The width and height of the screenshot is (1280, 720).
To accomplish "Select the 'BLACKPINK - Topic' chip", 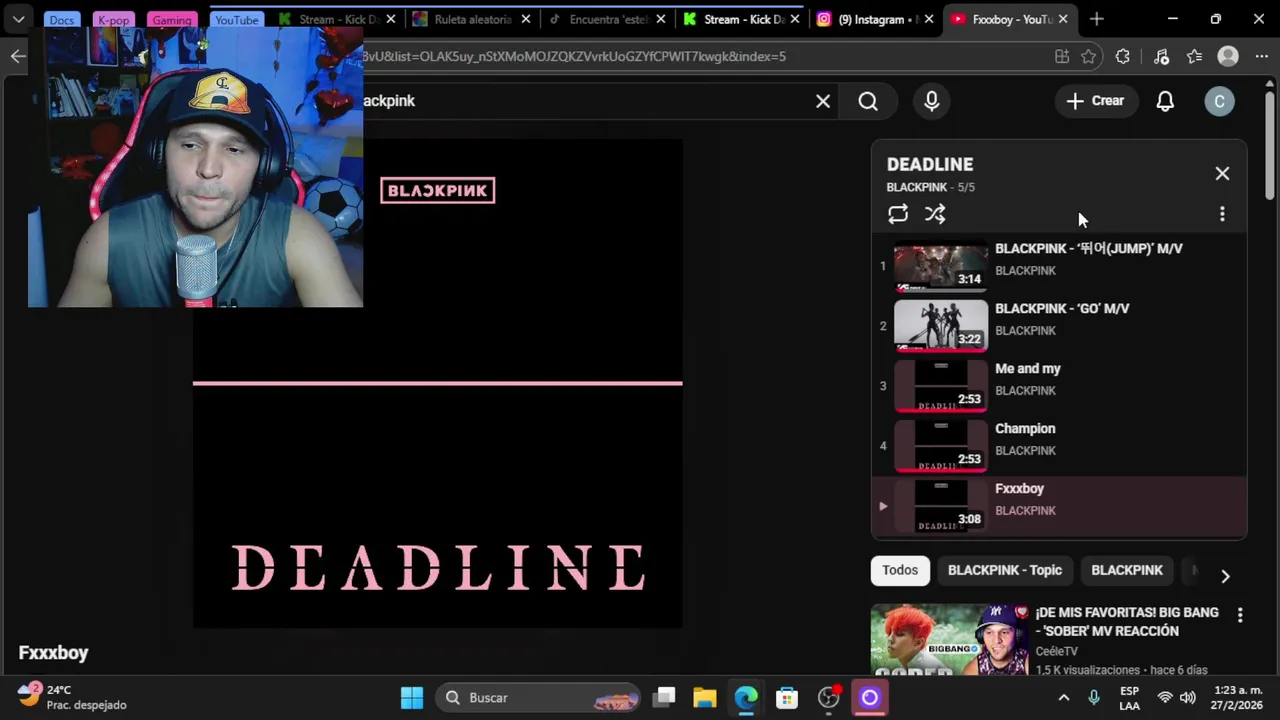I will tap(1005, 570).
